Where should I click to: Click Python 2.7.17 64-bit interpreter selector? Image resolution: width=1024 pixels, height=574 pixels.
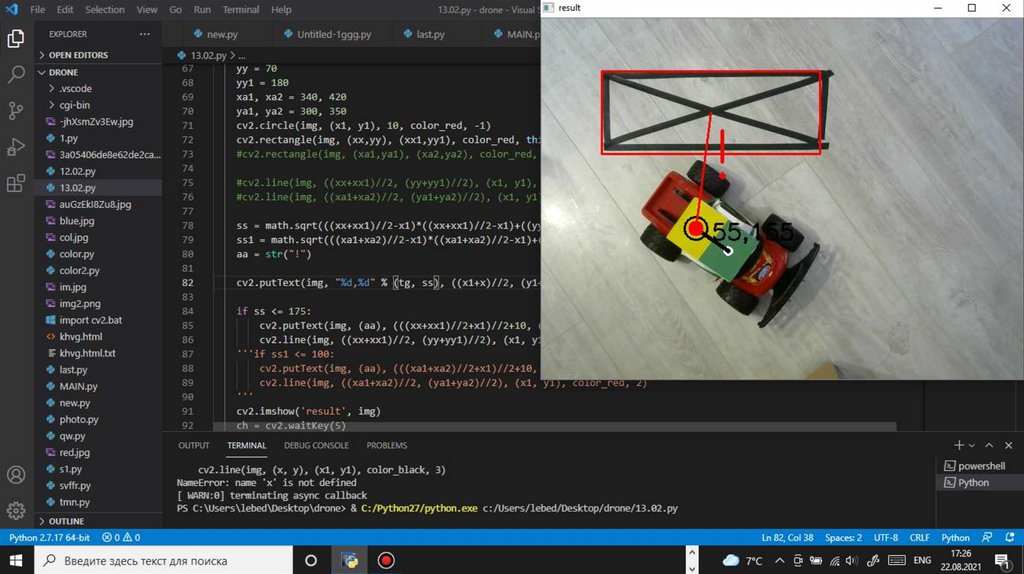click(x=48, y=538)
